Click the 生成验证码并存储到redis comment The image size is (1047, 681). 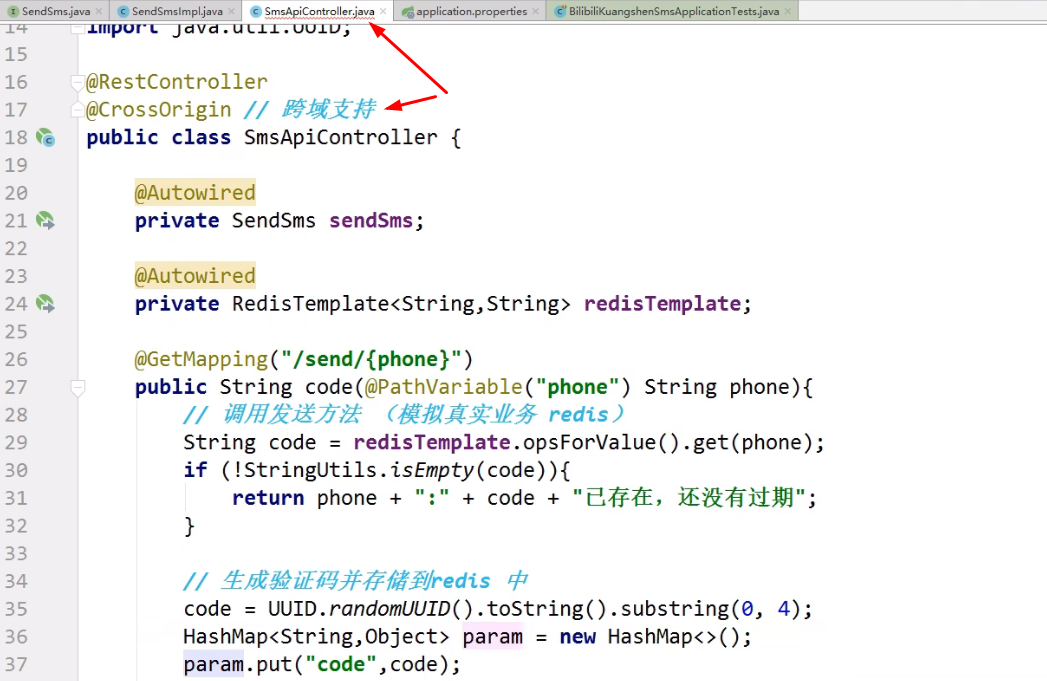[356, 581]
